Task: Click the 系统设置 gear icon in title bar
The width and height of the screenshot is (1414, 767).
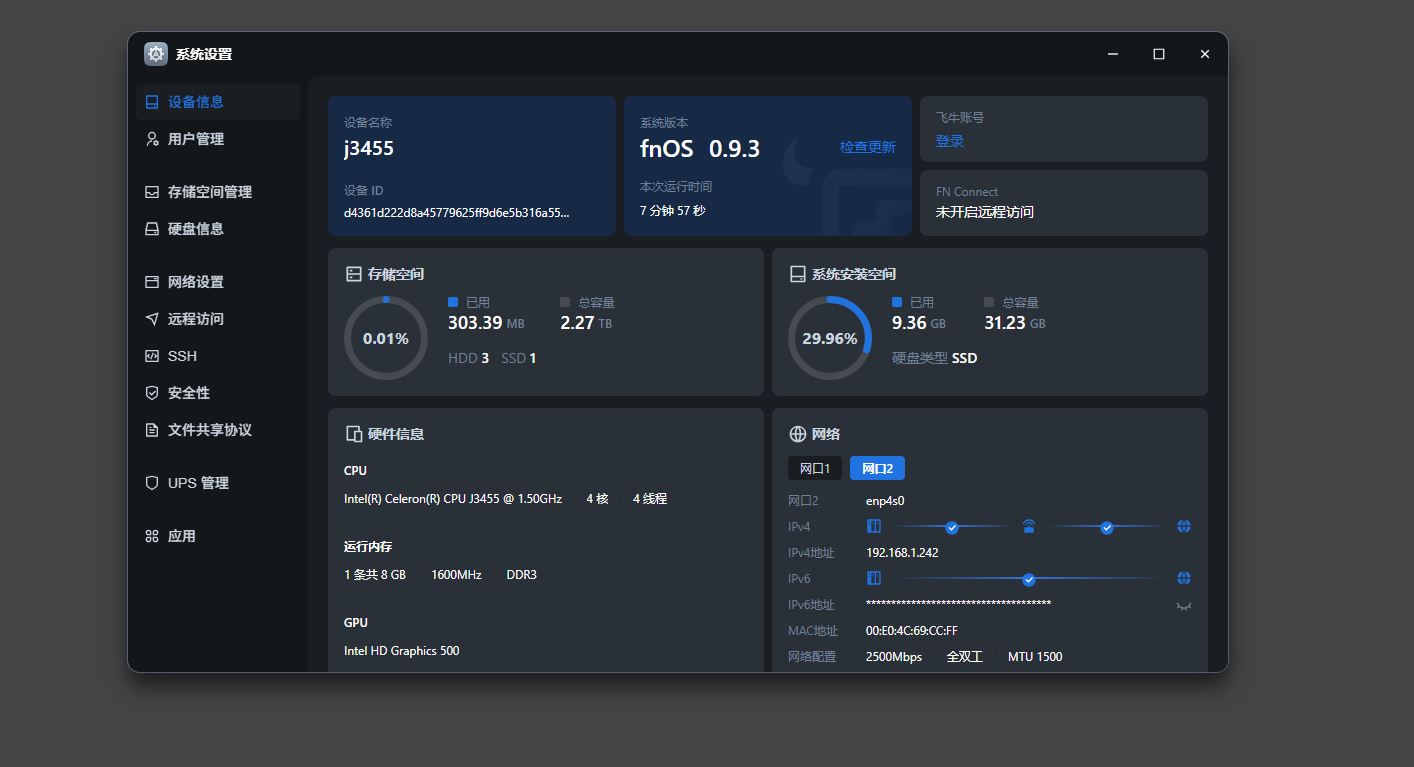Action: coord(156,54)
